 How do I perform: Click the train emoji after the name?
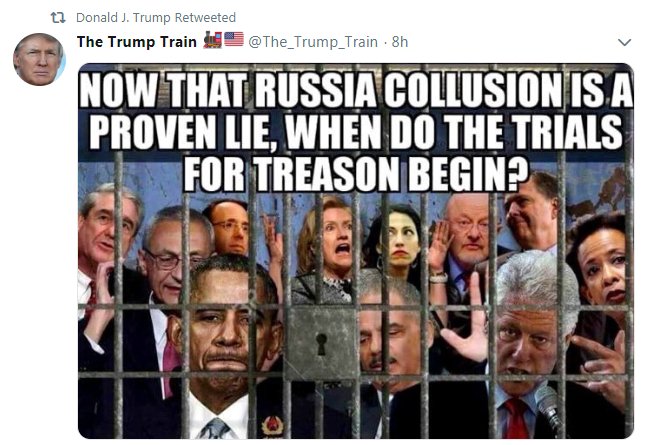[x=213, y=40]
